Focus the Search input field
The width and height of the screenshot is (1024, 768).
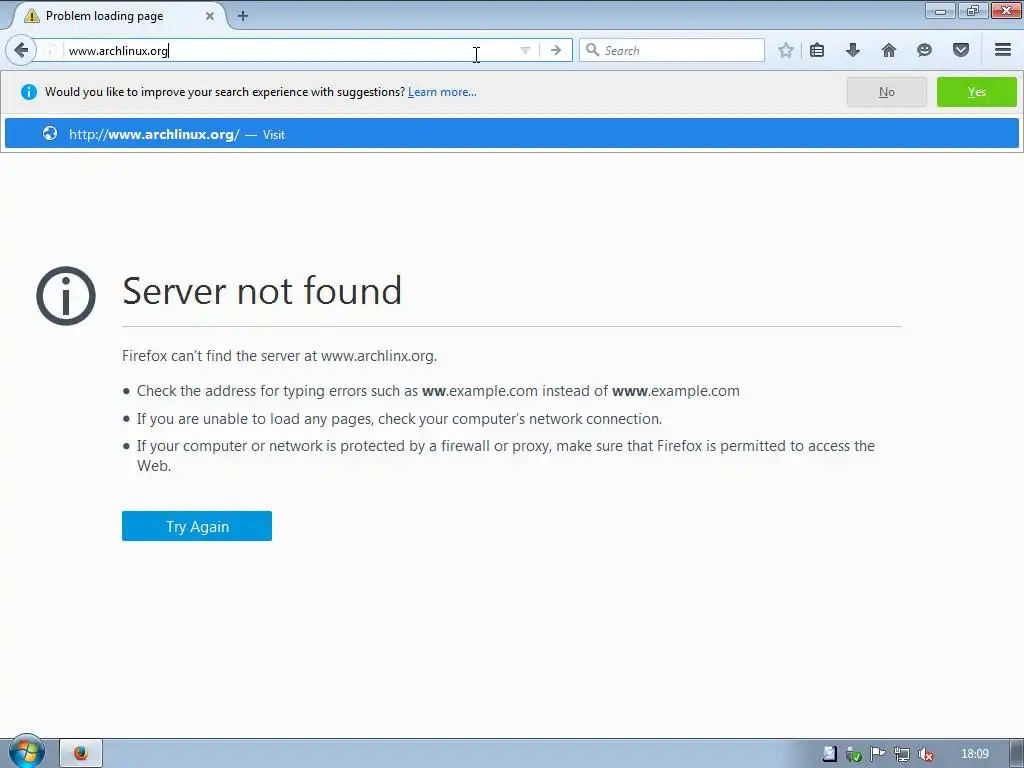tap(672, 50)
